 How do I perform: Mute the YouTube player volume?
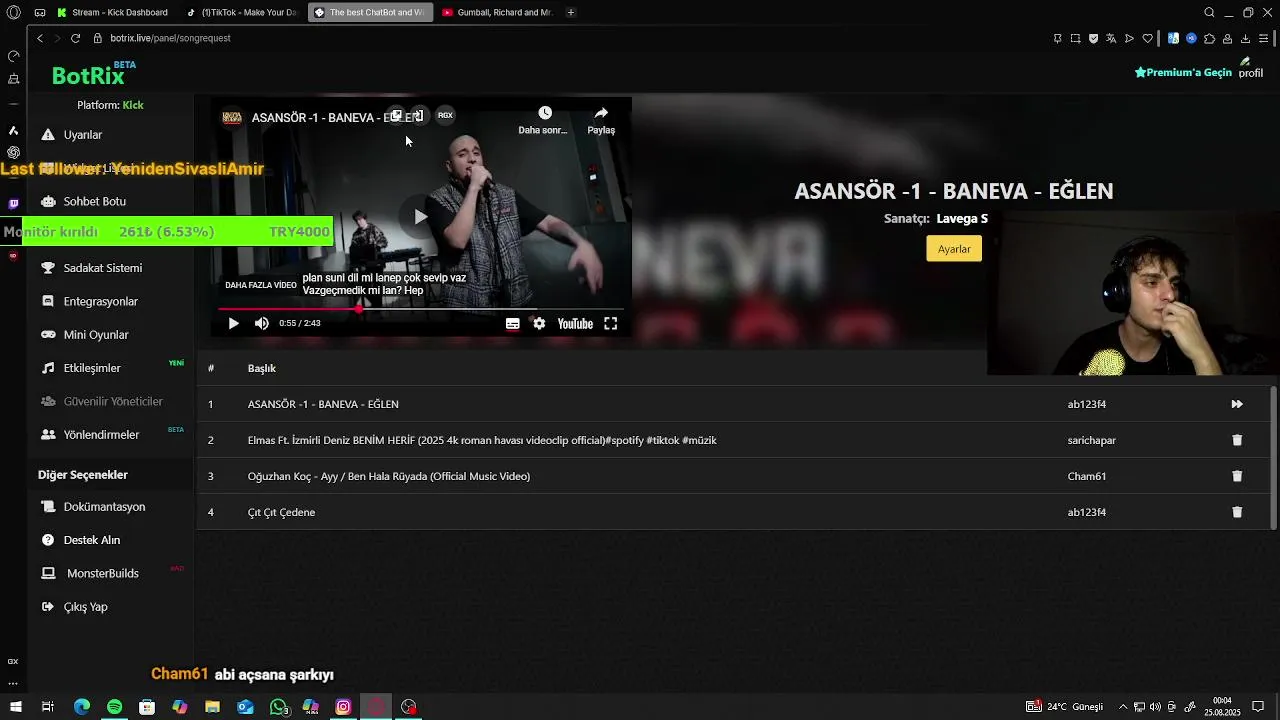262,323
